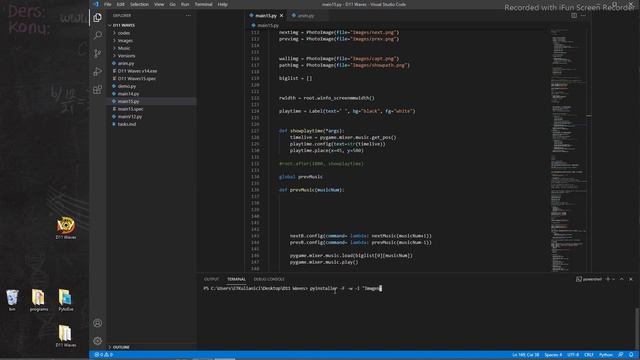Viewport: 640px width, 360px height.
Task: Open the File menu
Action: pyautogui.click(x=108, y=4)
